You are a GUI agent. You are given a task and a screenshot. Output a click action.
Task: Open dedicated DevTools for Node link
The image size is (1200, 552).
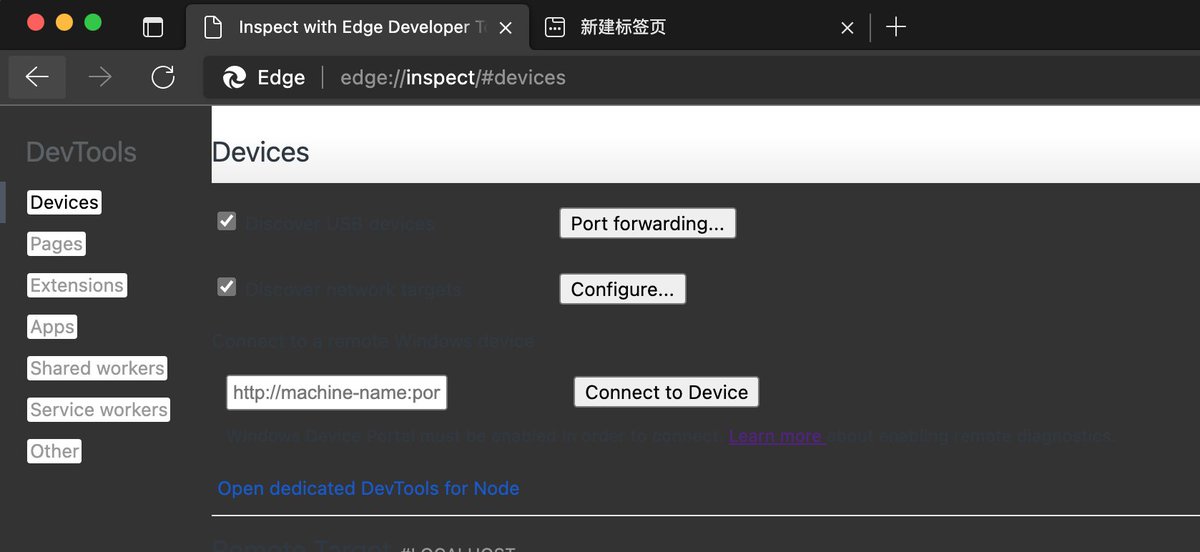368,488
